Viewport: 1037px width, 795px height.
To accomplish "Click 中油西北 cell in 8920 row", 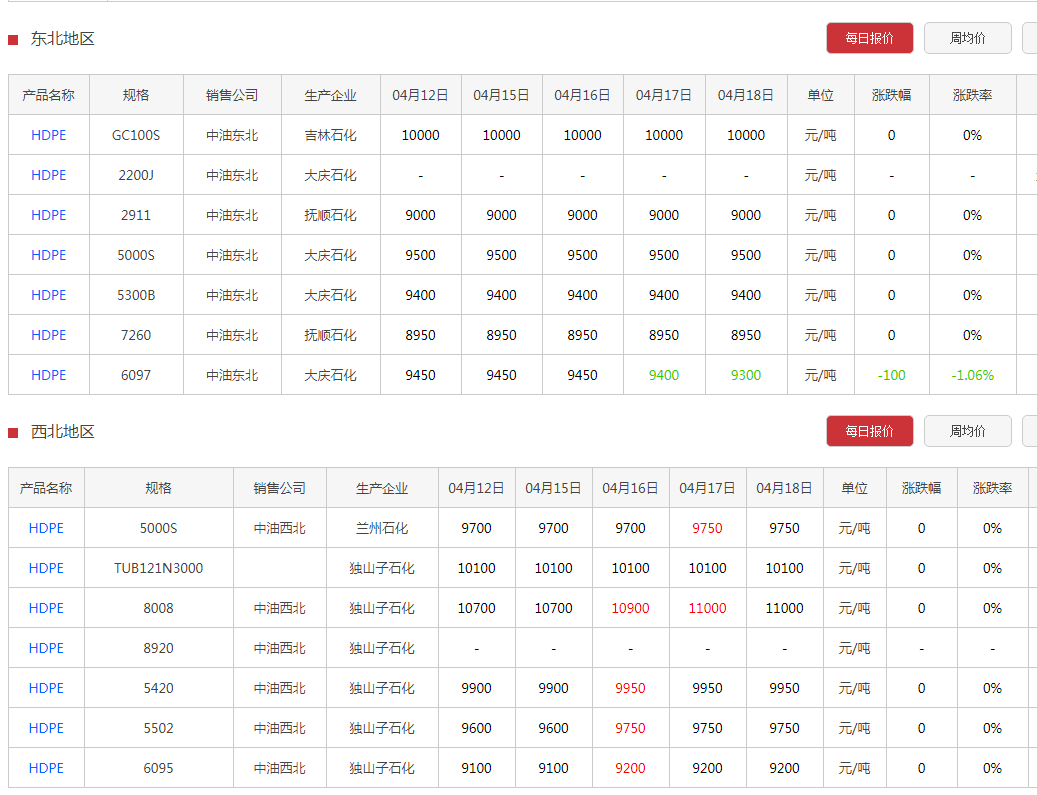I will pos(280,648).
